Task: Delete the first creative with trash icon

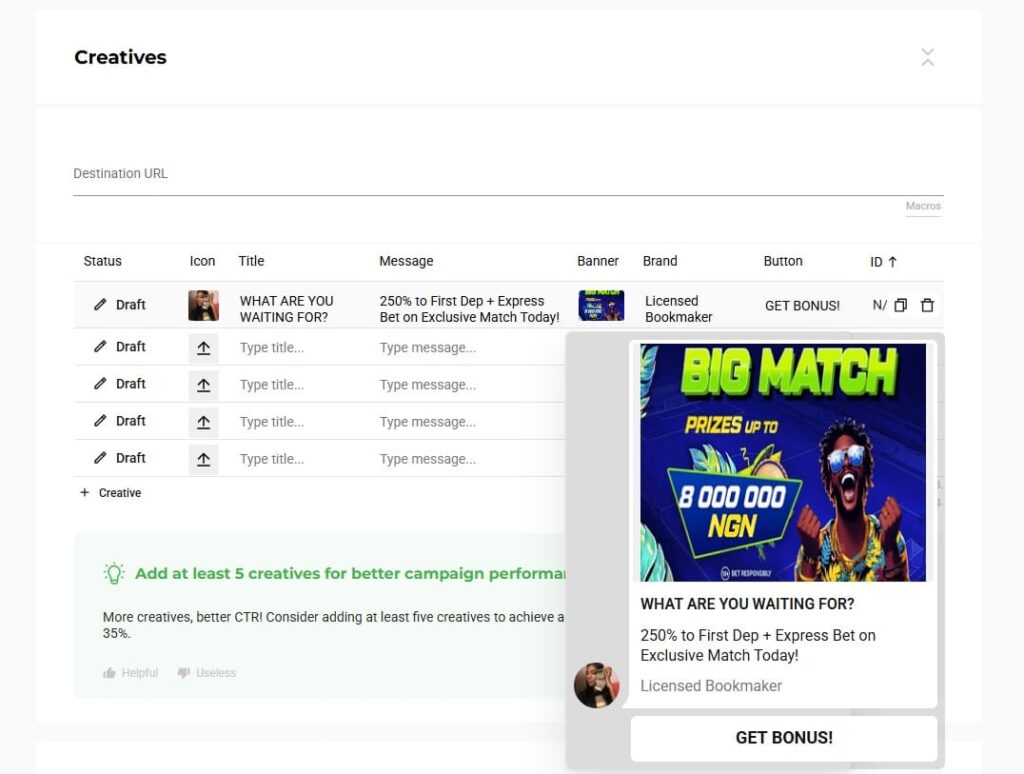Action: point(927,305)
